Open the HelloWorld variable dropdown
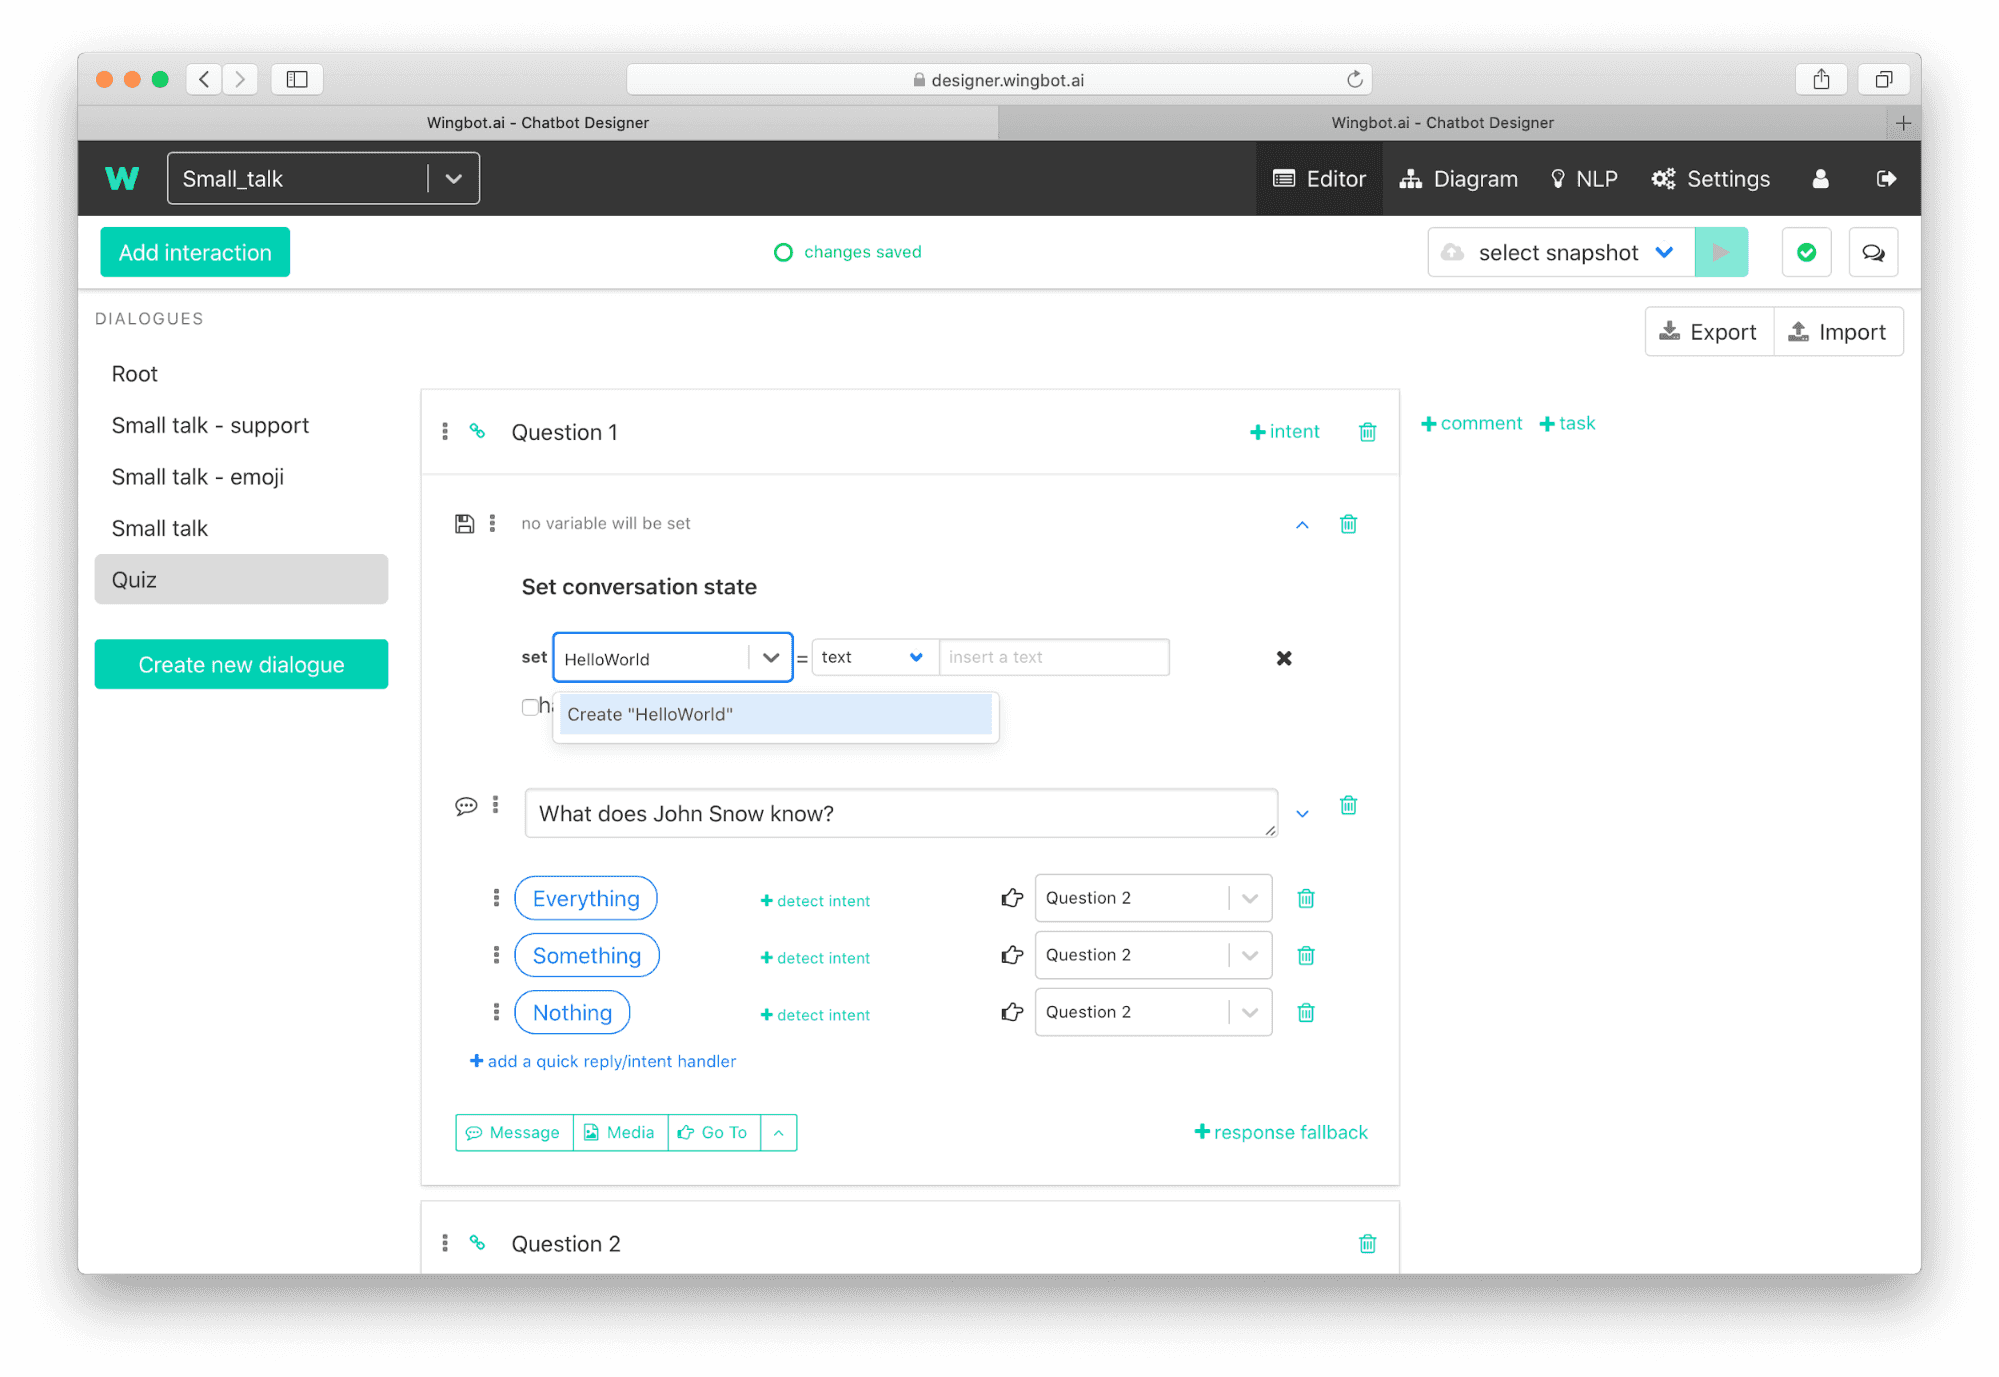The height and width of the screenshot is (1377, 1999). [x=770, y=658]
